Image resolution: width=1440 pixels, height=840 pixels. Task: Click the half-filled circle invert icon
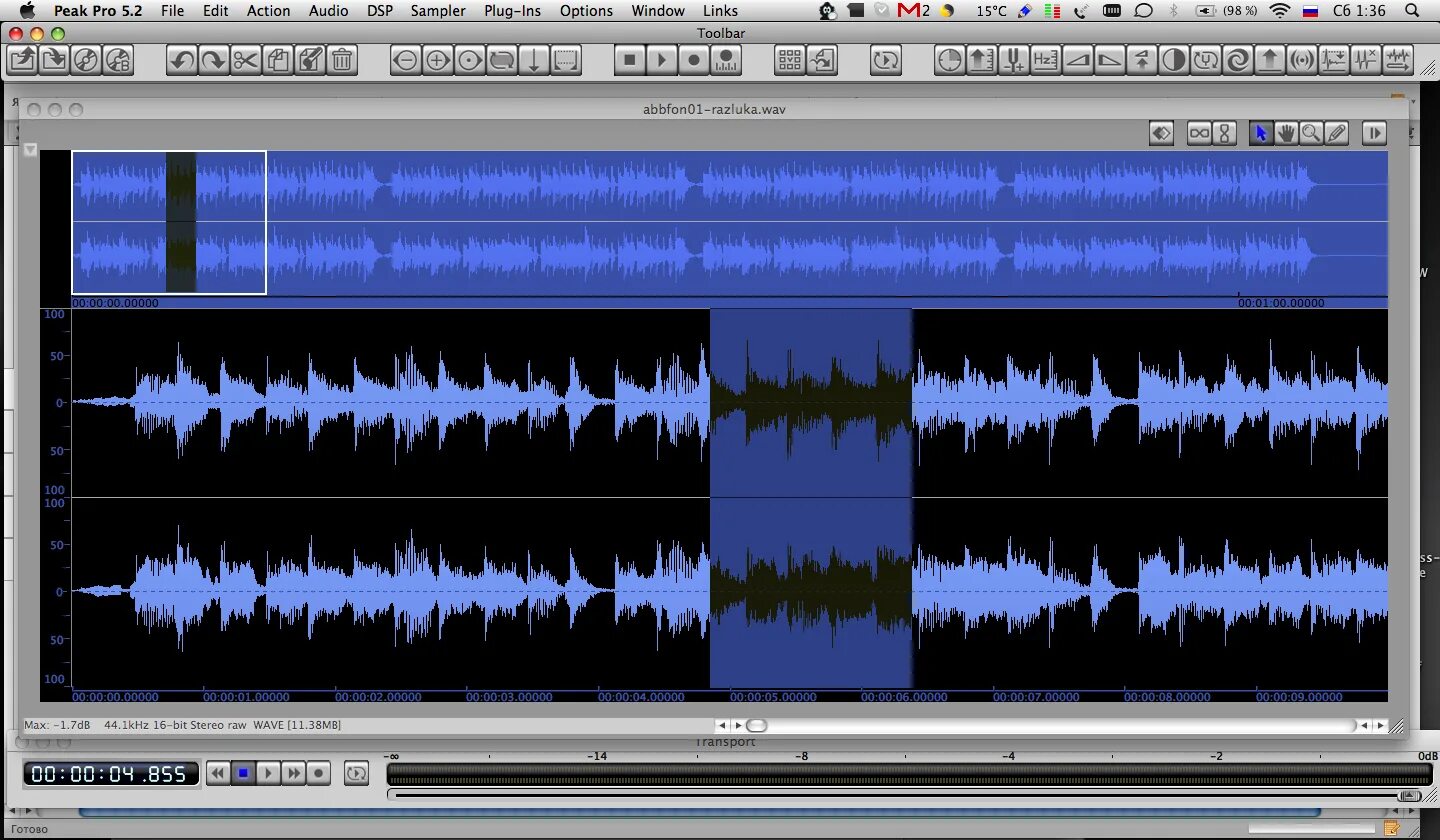[x=1173, y=60]
